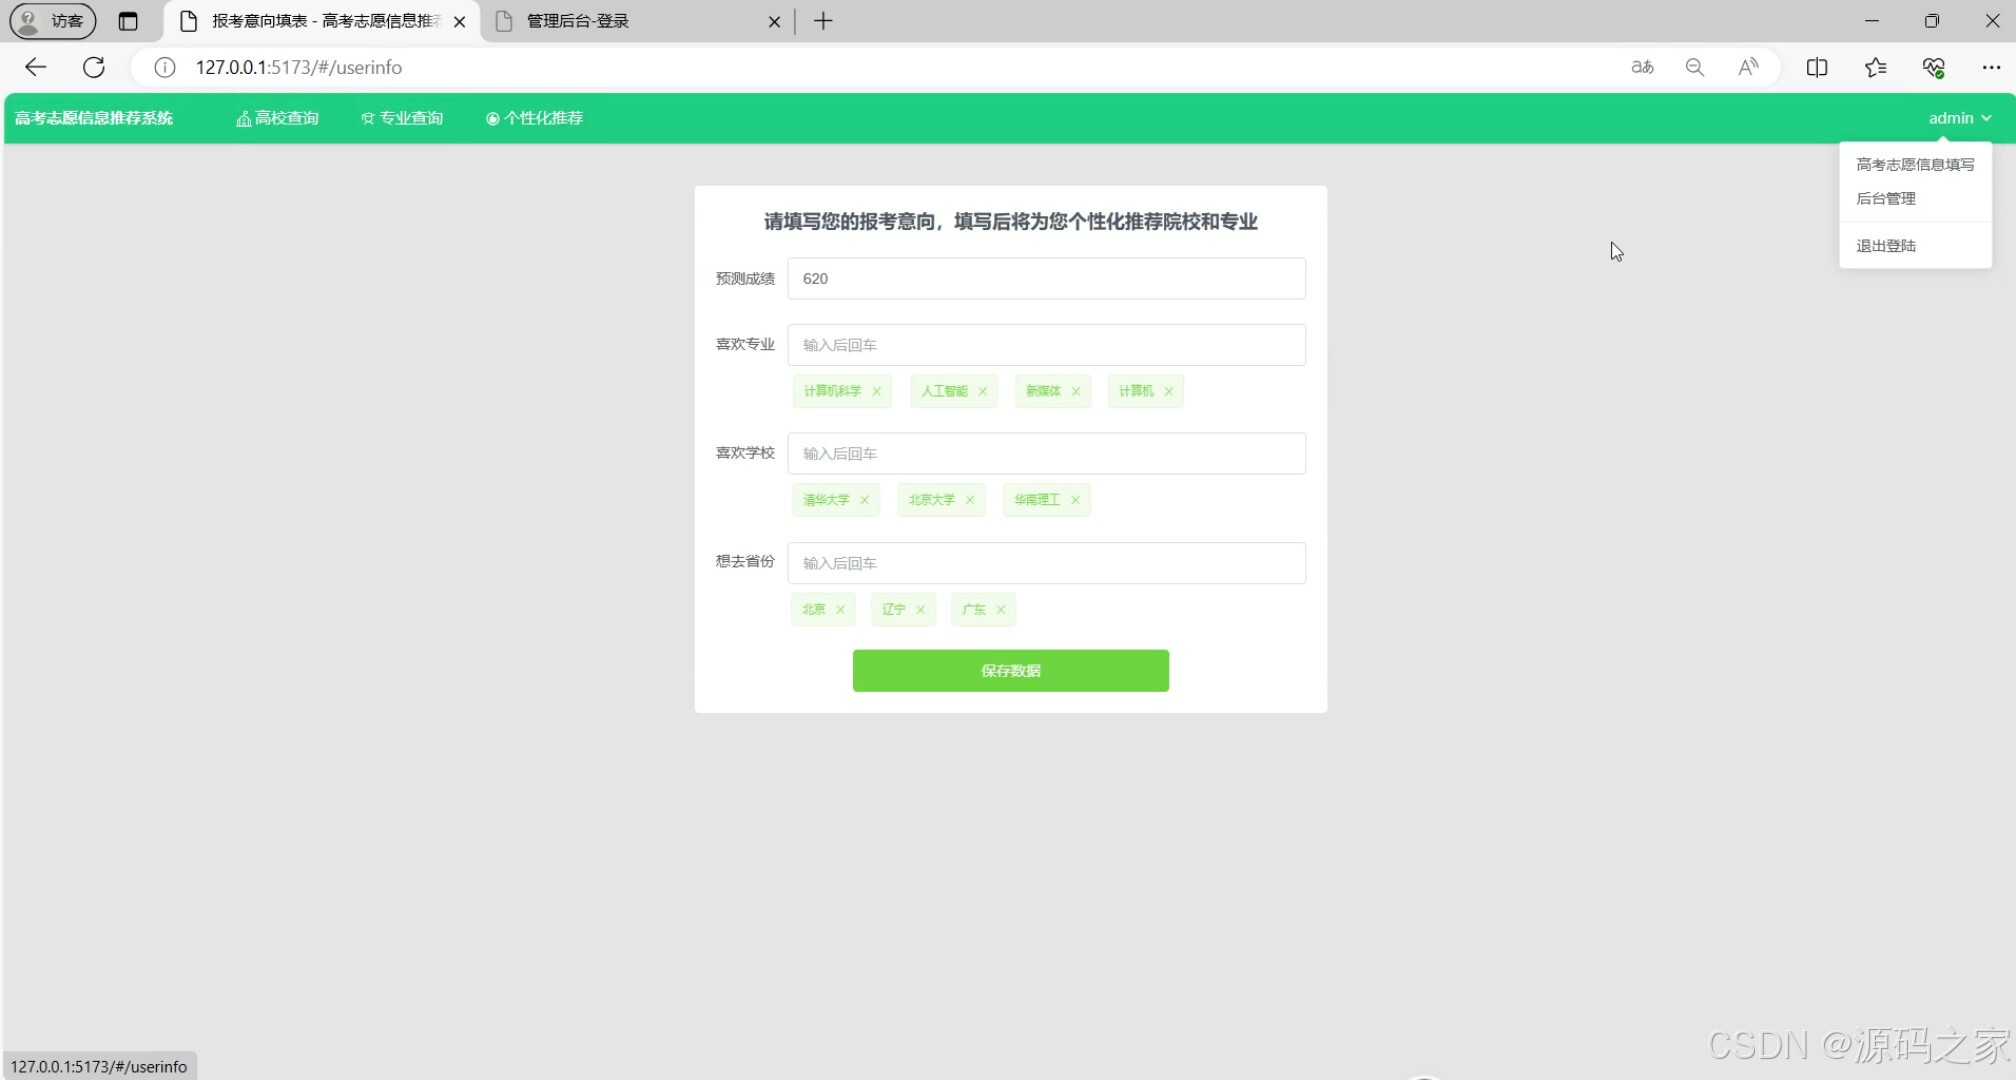Open the admin user dropdown

1959,118
